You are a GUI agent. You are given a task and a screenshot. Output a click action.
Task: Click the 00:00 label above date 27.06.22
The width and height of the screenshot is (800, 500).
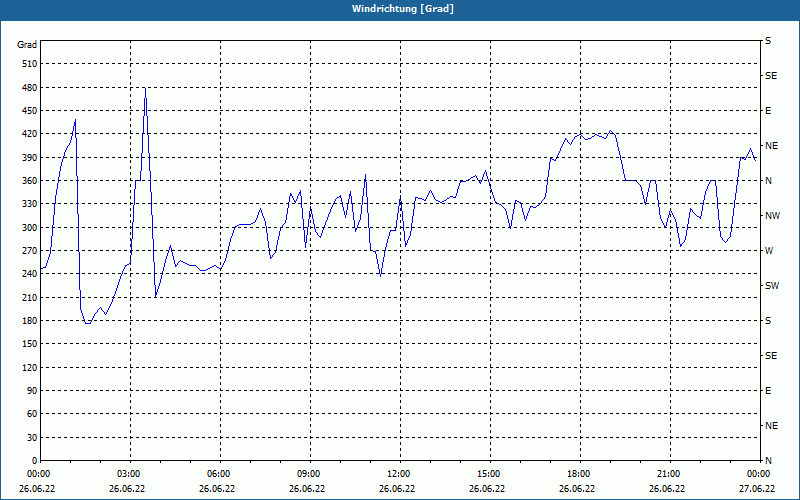tap(760, 474)
